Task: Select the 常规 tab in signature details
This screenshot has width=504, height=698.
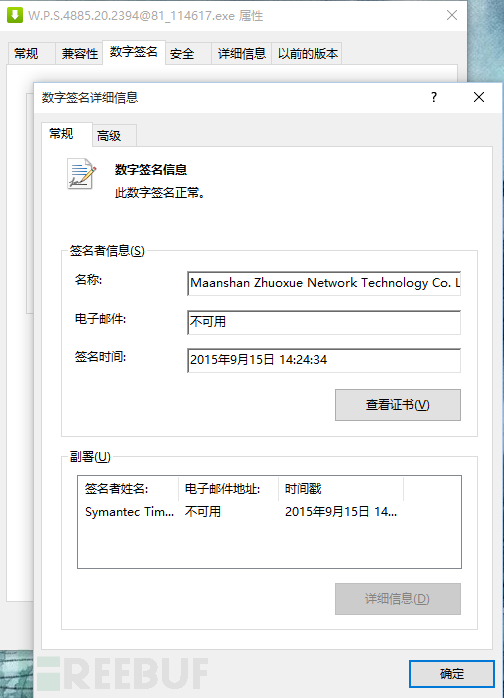Action: click(x=61, y=134)
